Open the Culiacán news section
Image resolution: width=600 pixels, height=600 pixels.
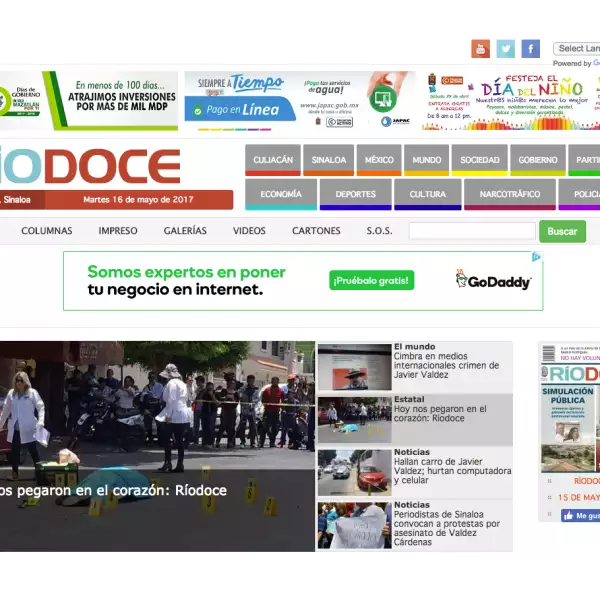(273, 160)
